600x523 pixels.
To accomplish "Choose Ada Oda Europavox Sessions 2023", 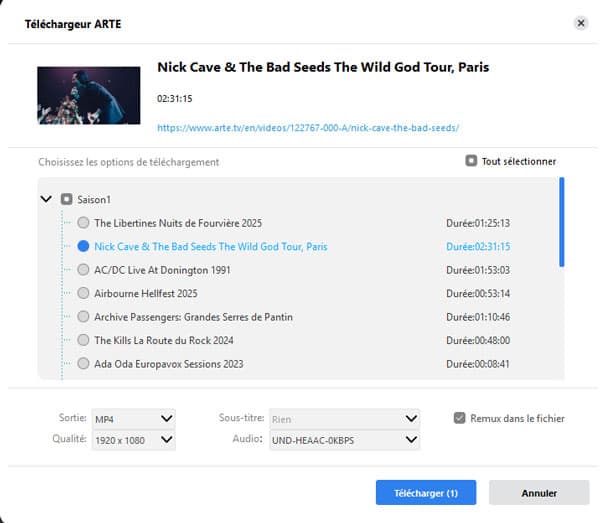I will pos(83,364).
